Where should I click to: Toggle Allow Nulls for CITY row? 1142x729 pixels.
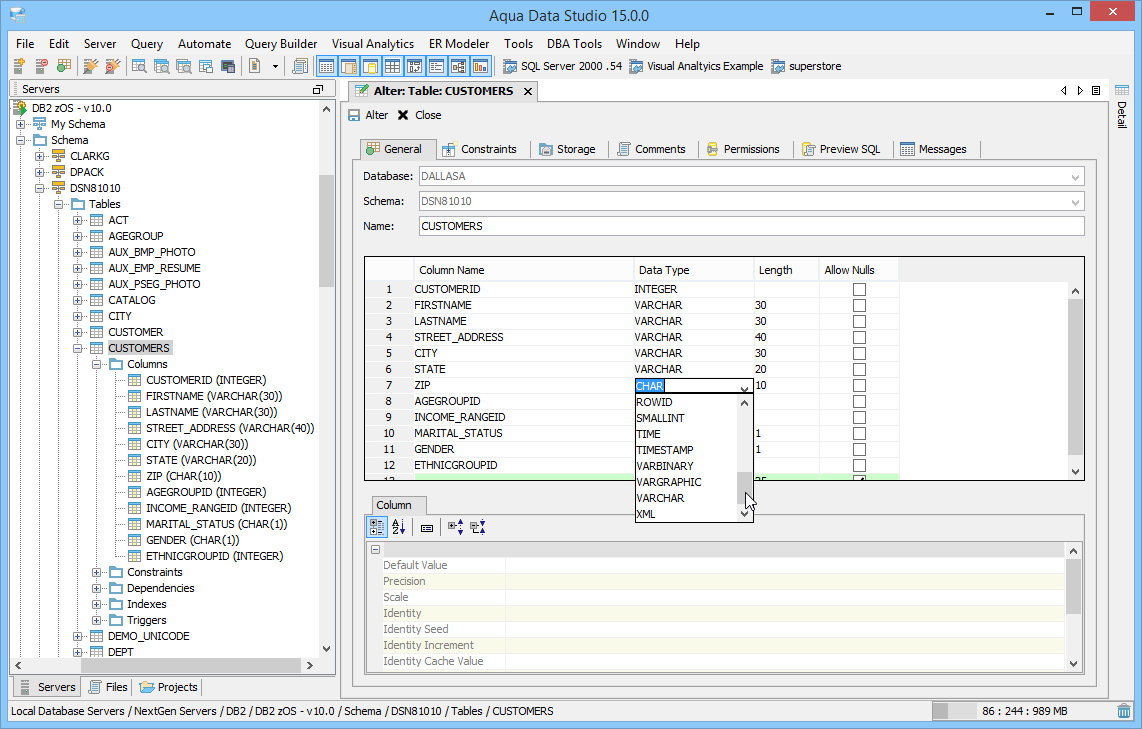(859, 354)
